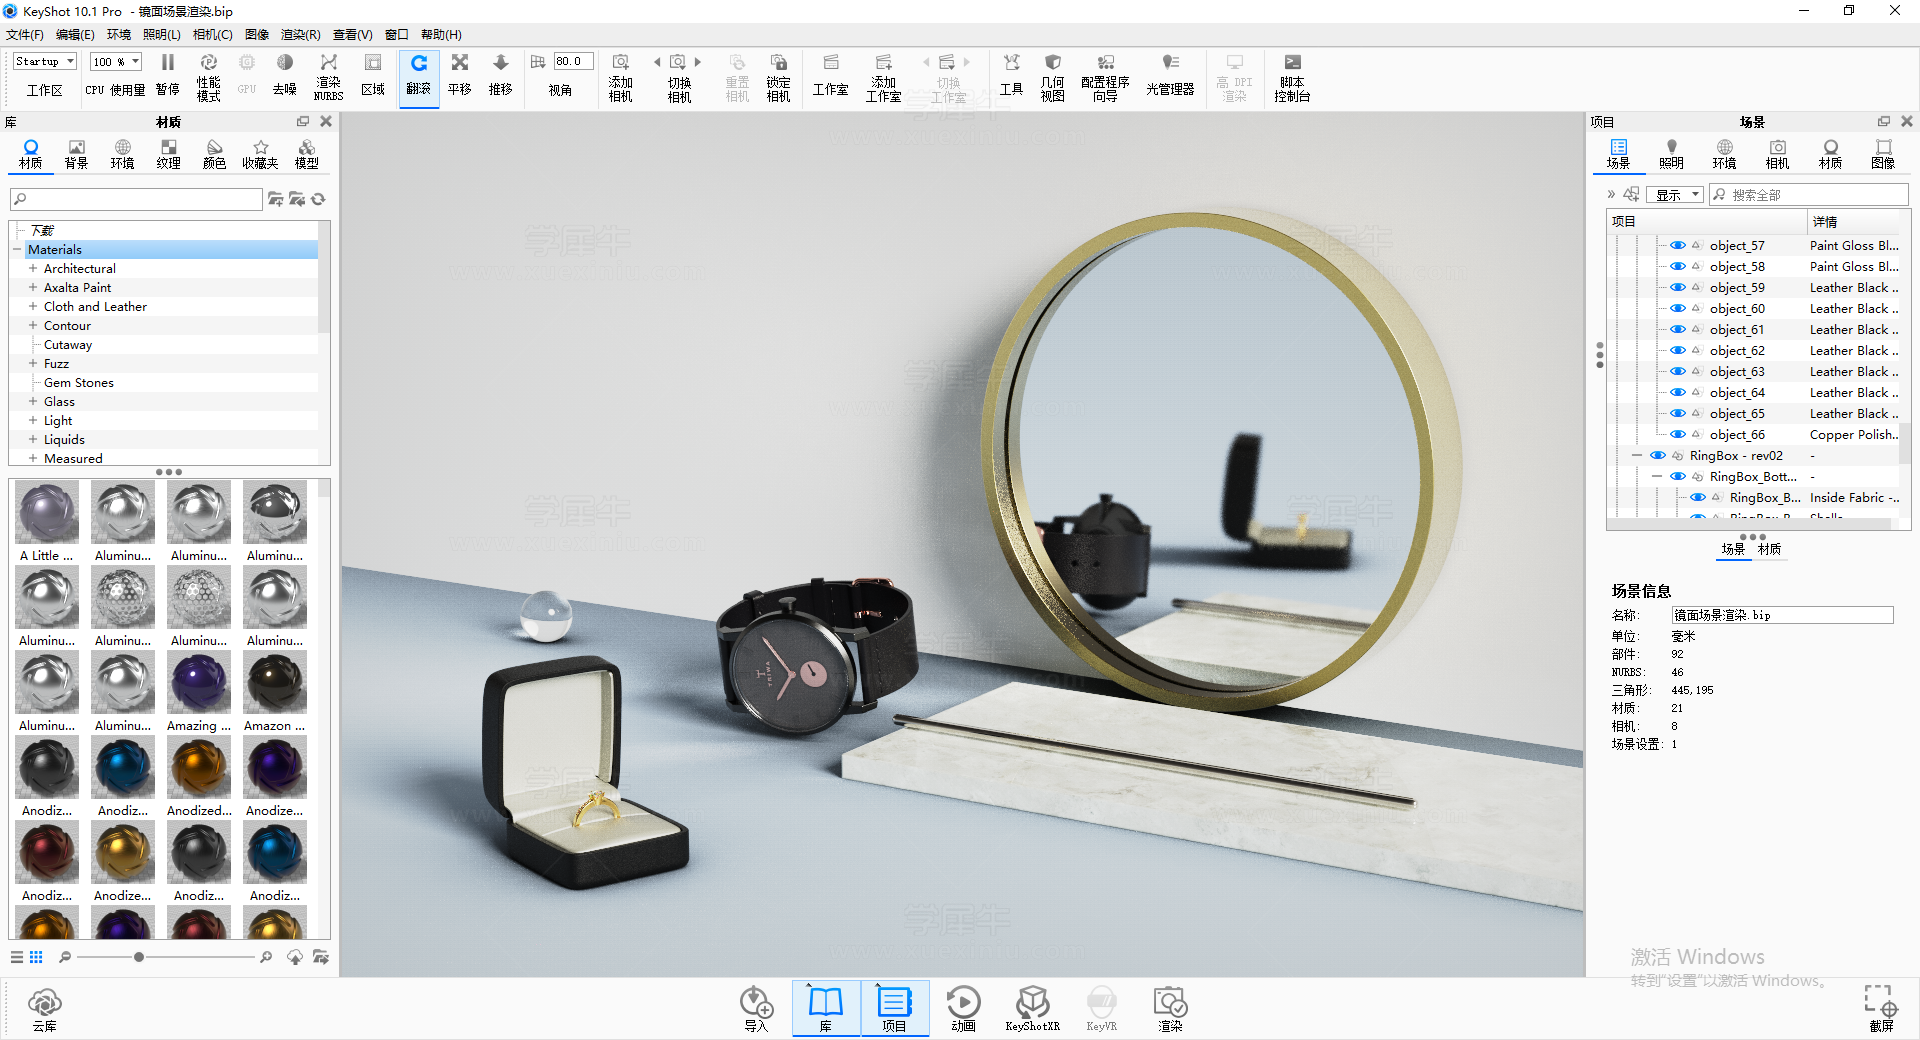Click the material library search field
The height and width of the screenshot is (1040, 1920).
(136, 199)
